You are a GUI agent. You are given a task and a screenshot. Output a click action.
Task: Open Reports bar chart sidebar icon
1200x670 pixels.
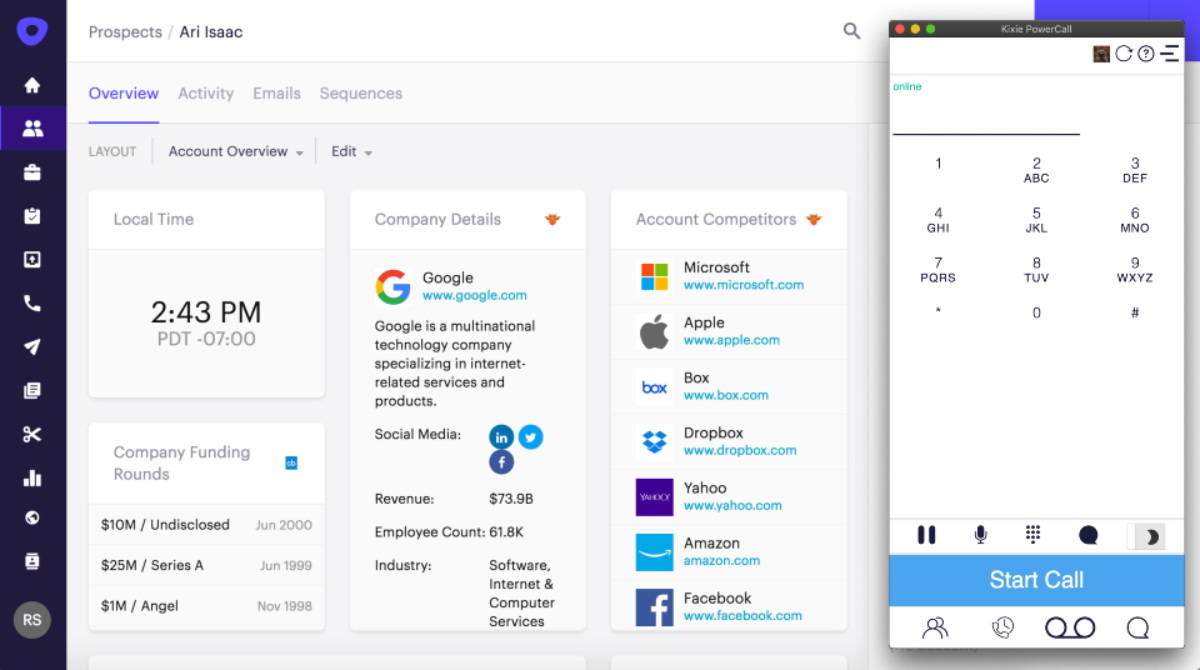coord(32,477)
